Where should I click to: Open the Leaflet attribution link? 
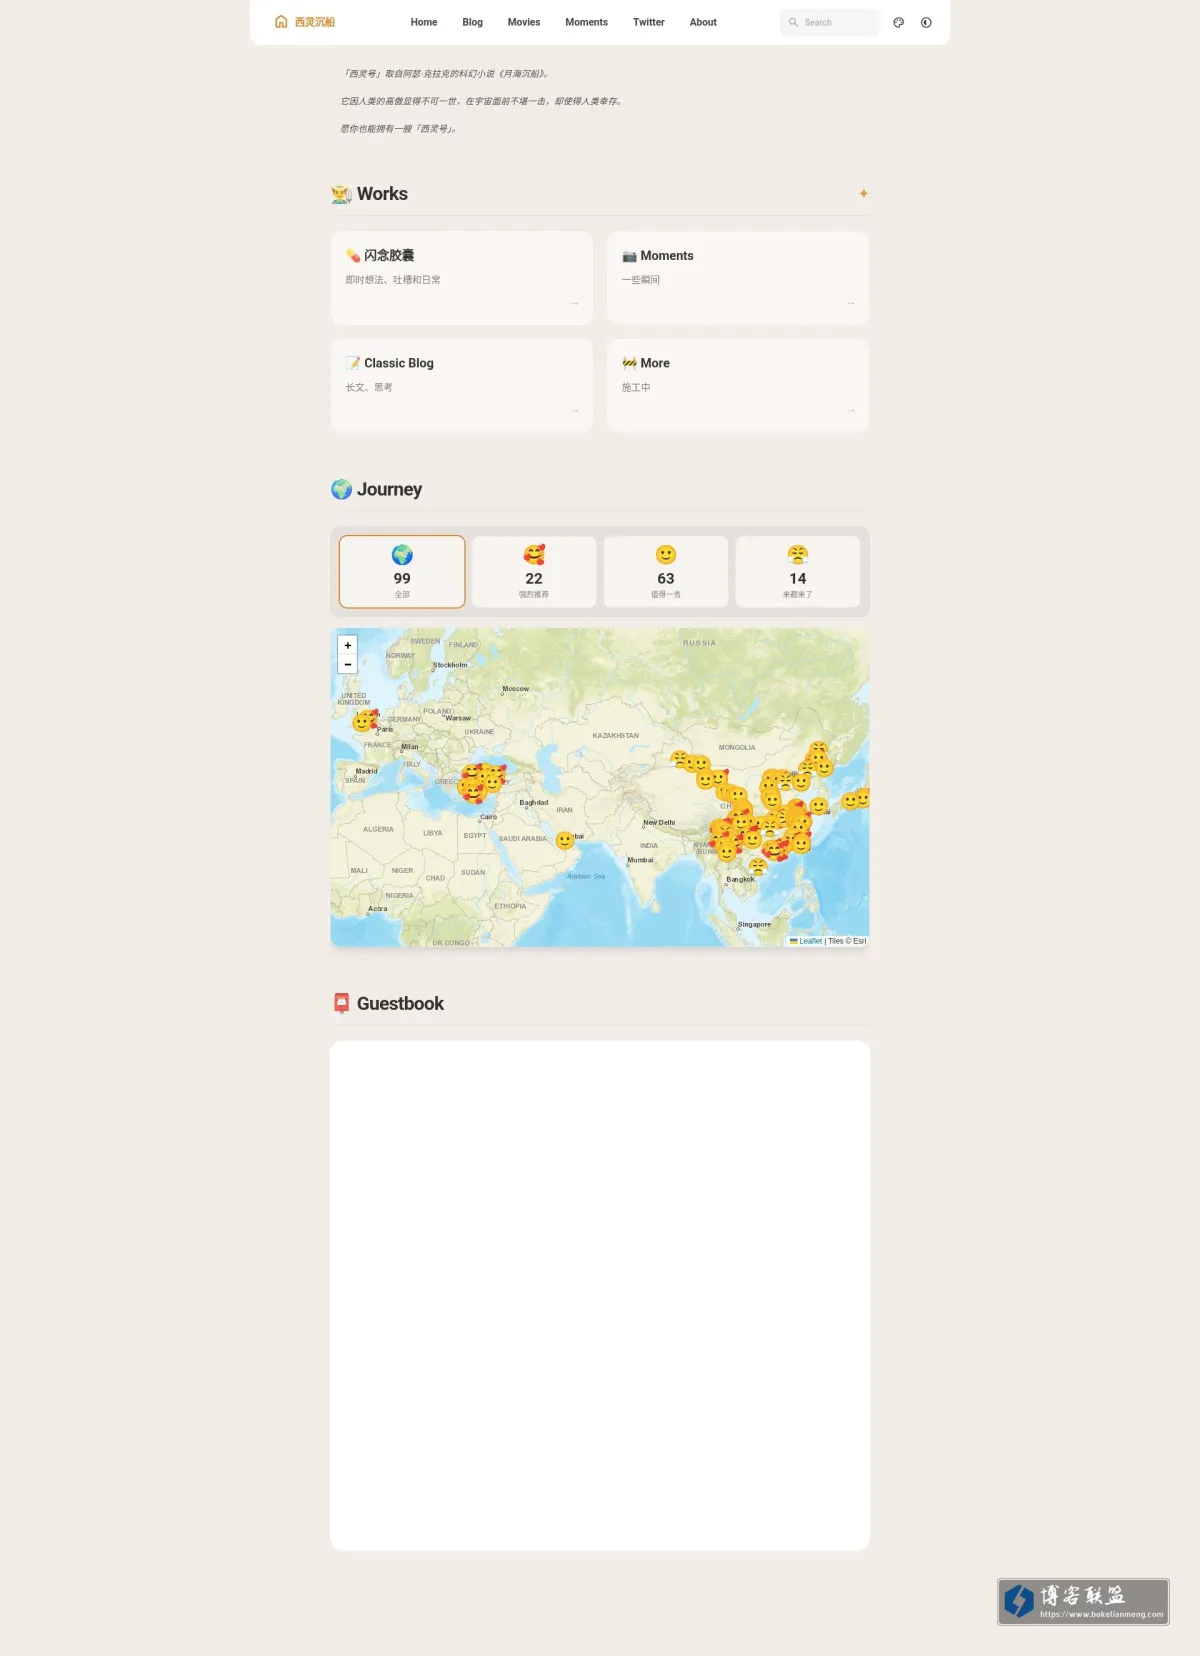[x=806, y=941]
